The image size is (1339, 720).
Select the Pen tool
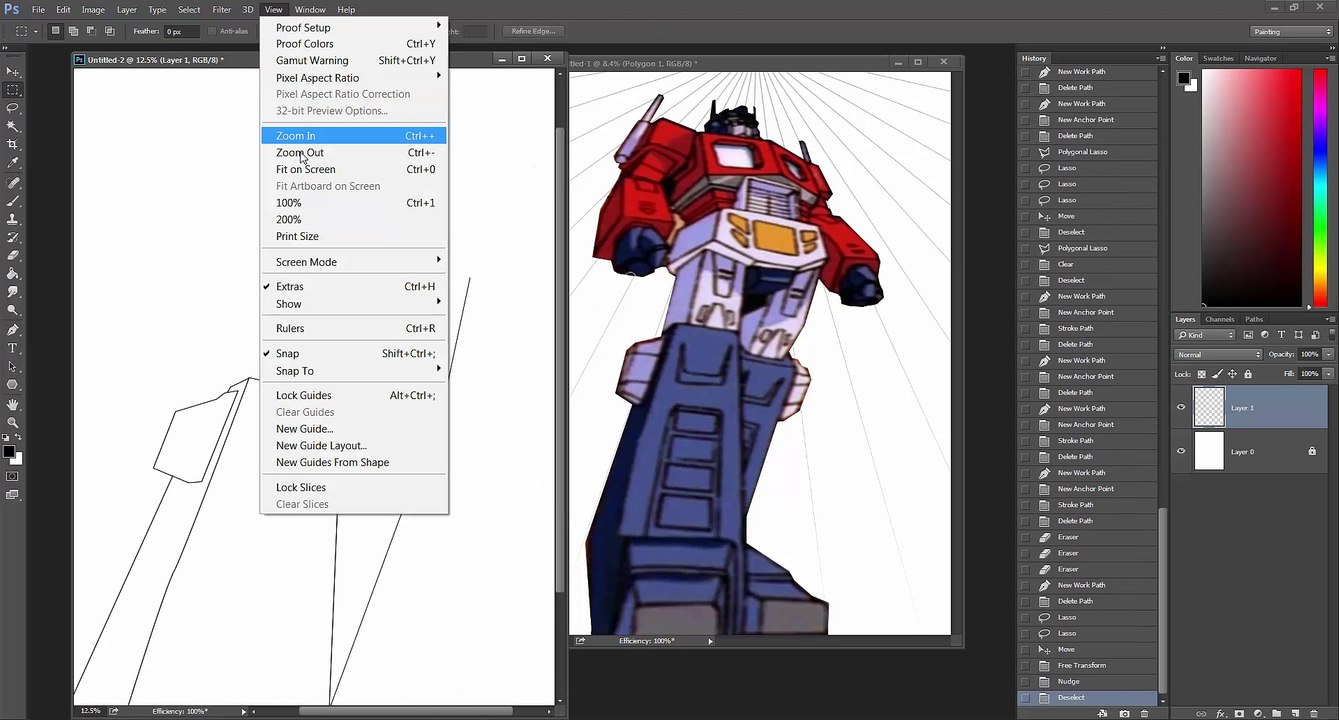click(x=13, y=330)
